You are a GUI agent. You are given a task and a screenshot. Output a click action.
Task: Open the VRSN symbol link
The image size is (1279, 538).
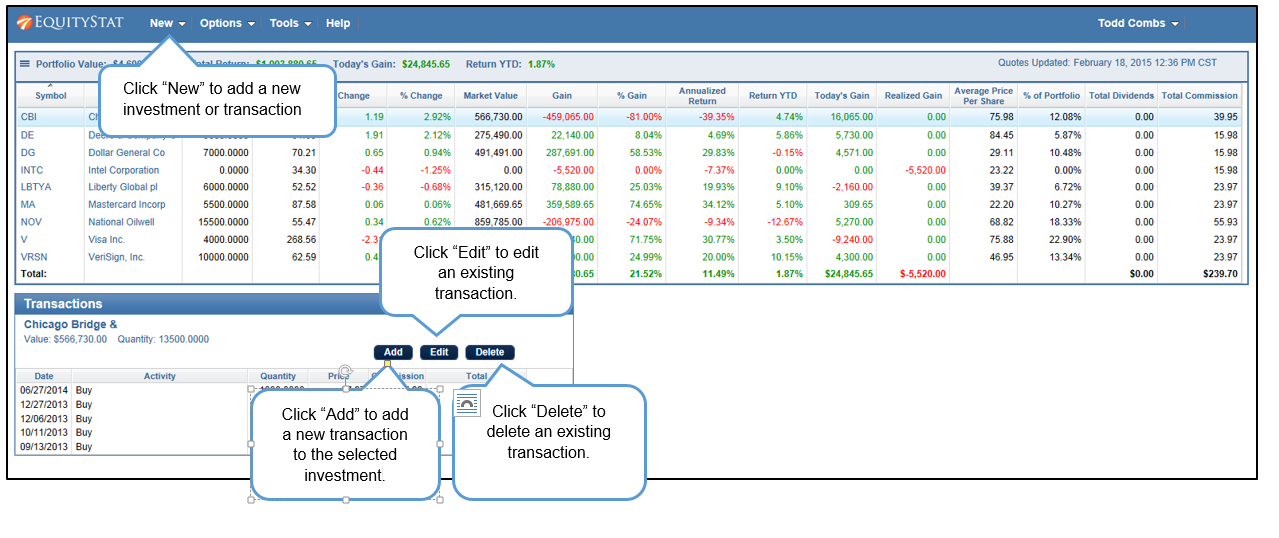coord(34,257)
